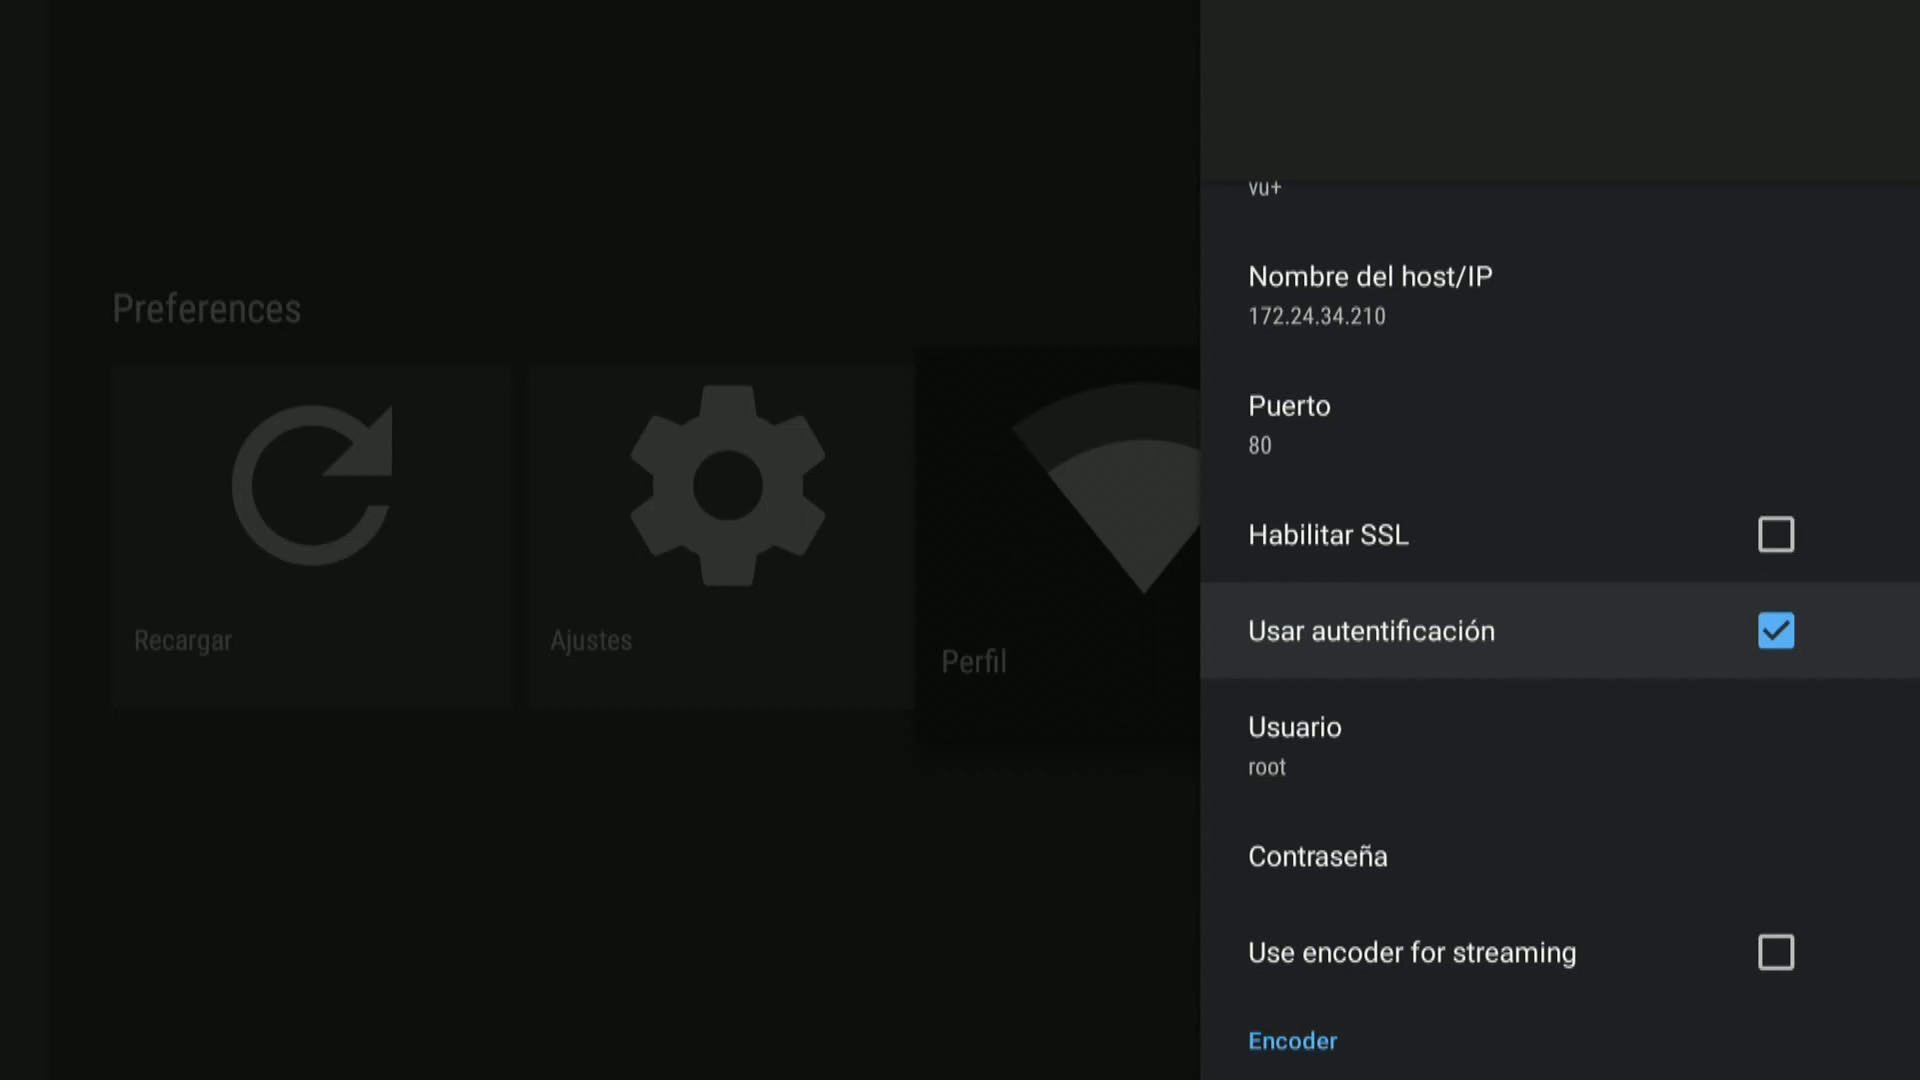Open the Contraseña password entry
This screenshot has height=1080, width=1920.
[x=1318, y=857]
